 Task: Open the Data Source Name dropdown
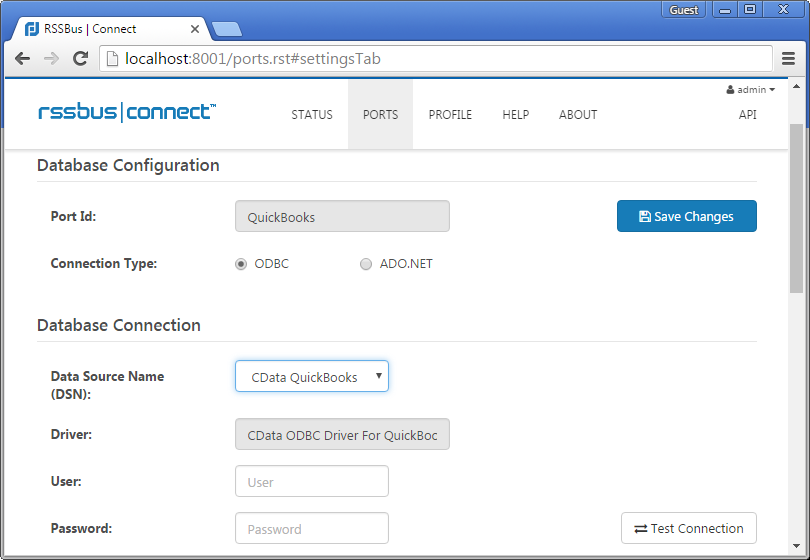coord(311,377)
